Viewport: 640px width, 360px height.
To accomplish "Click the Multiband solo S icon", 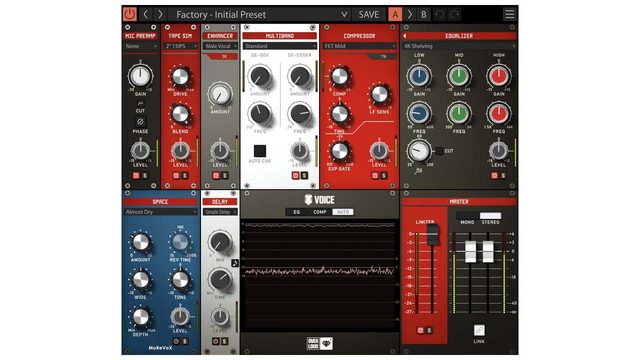I will (304, 176).
